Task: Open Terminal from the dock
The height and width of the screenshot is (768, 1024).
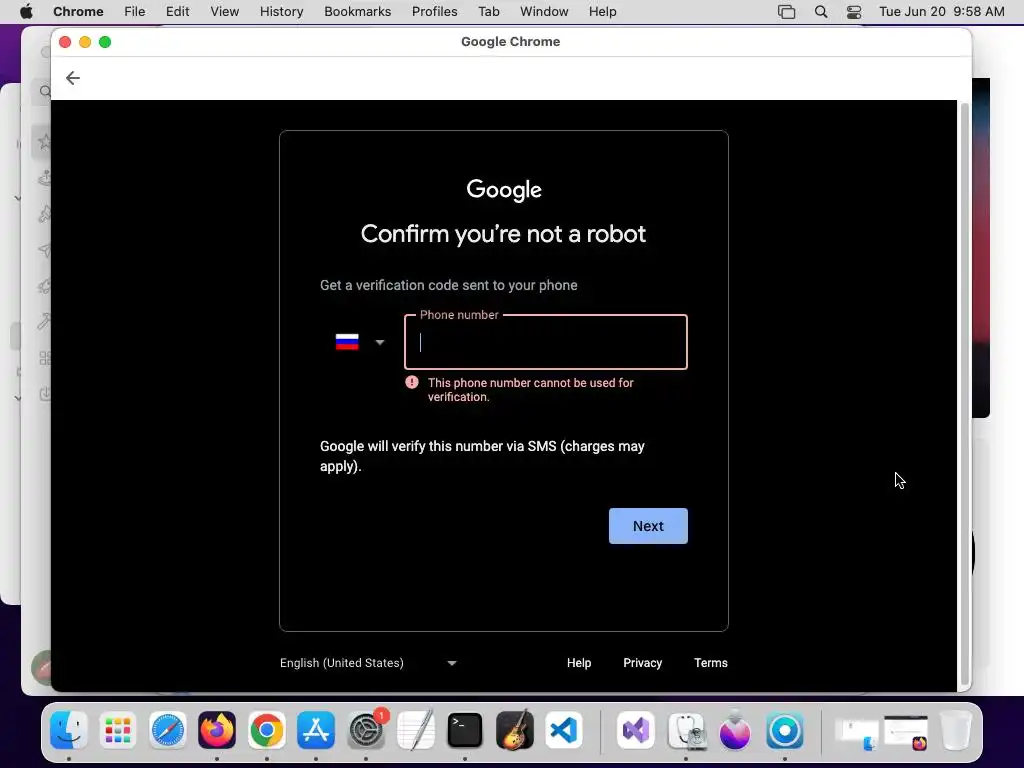Action: point(465,729)
